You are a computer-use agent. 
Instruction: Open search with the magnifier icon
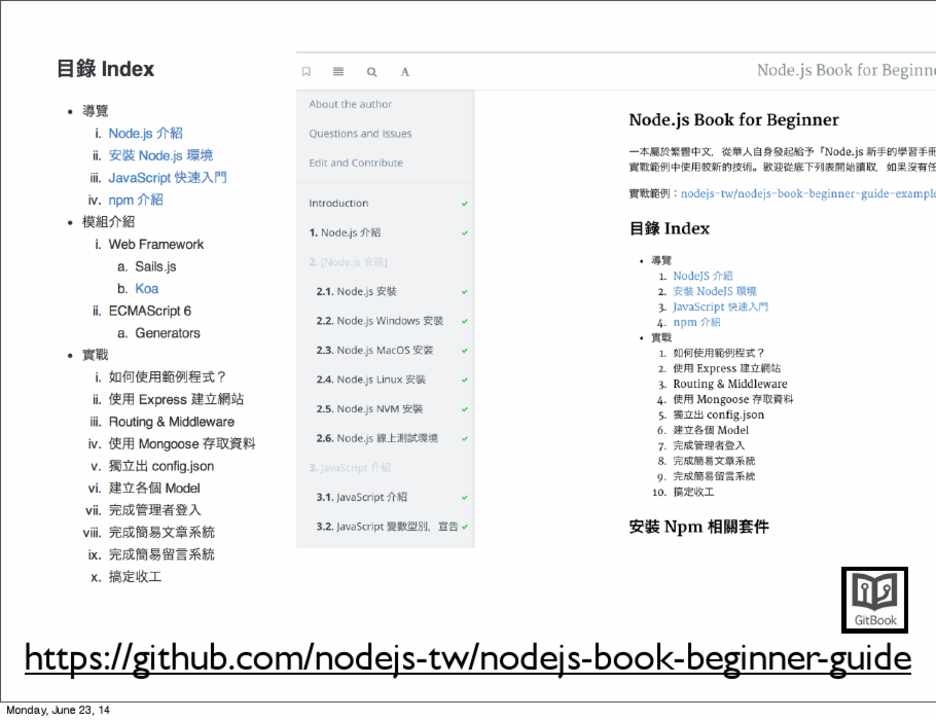371,72
